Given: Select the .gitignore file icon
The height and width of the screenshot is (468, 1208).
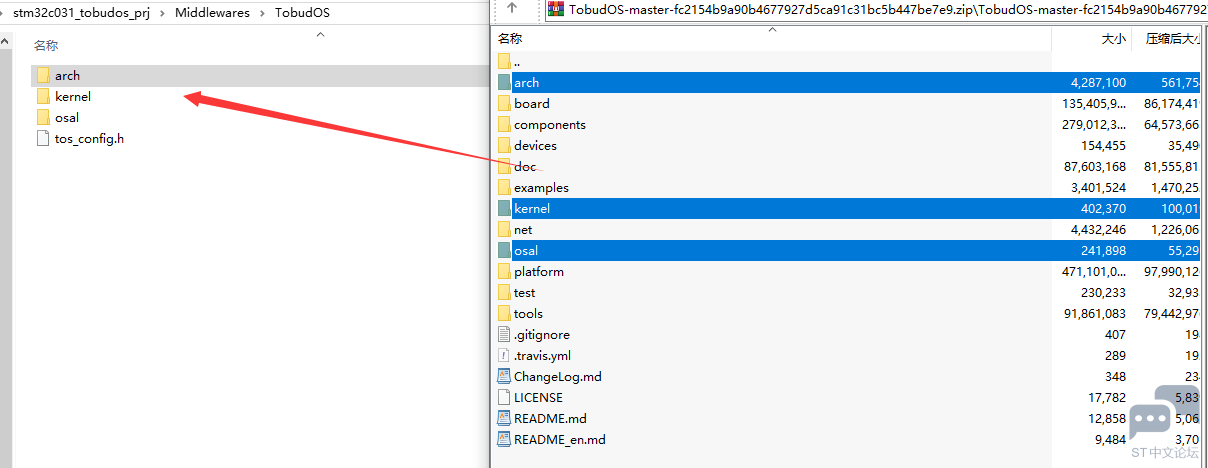Looking at the screenshot, I should coord(504,334).
